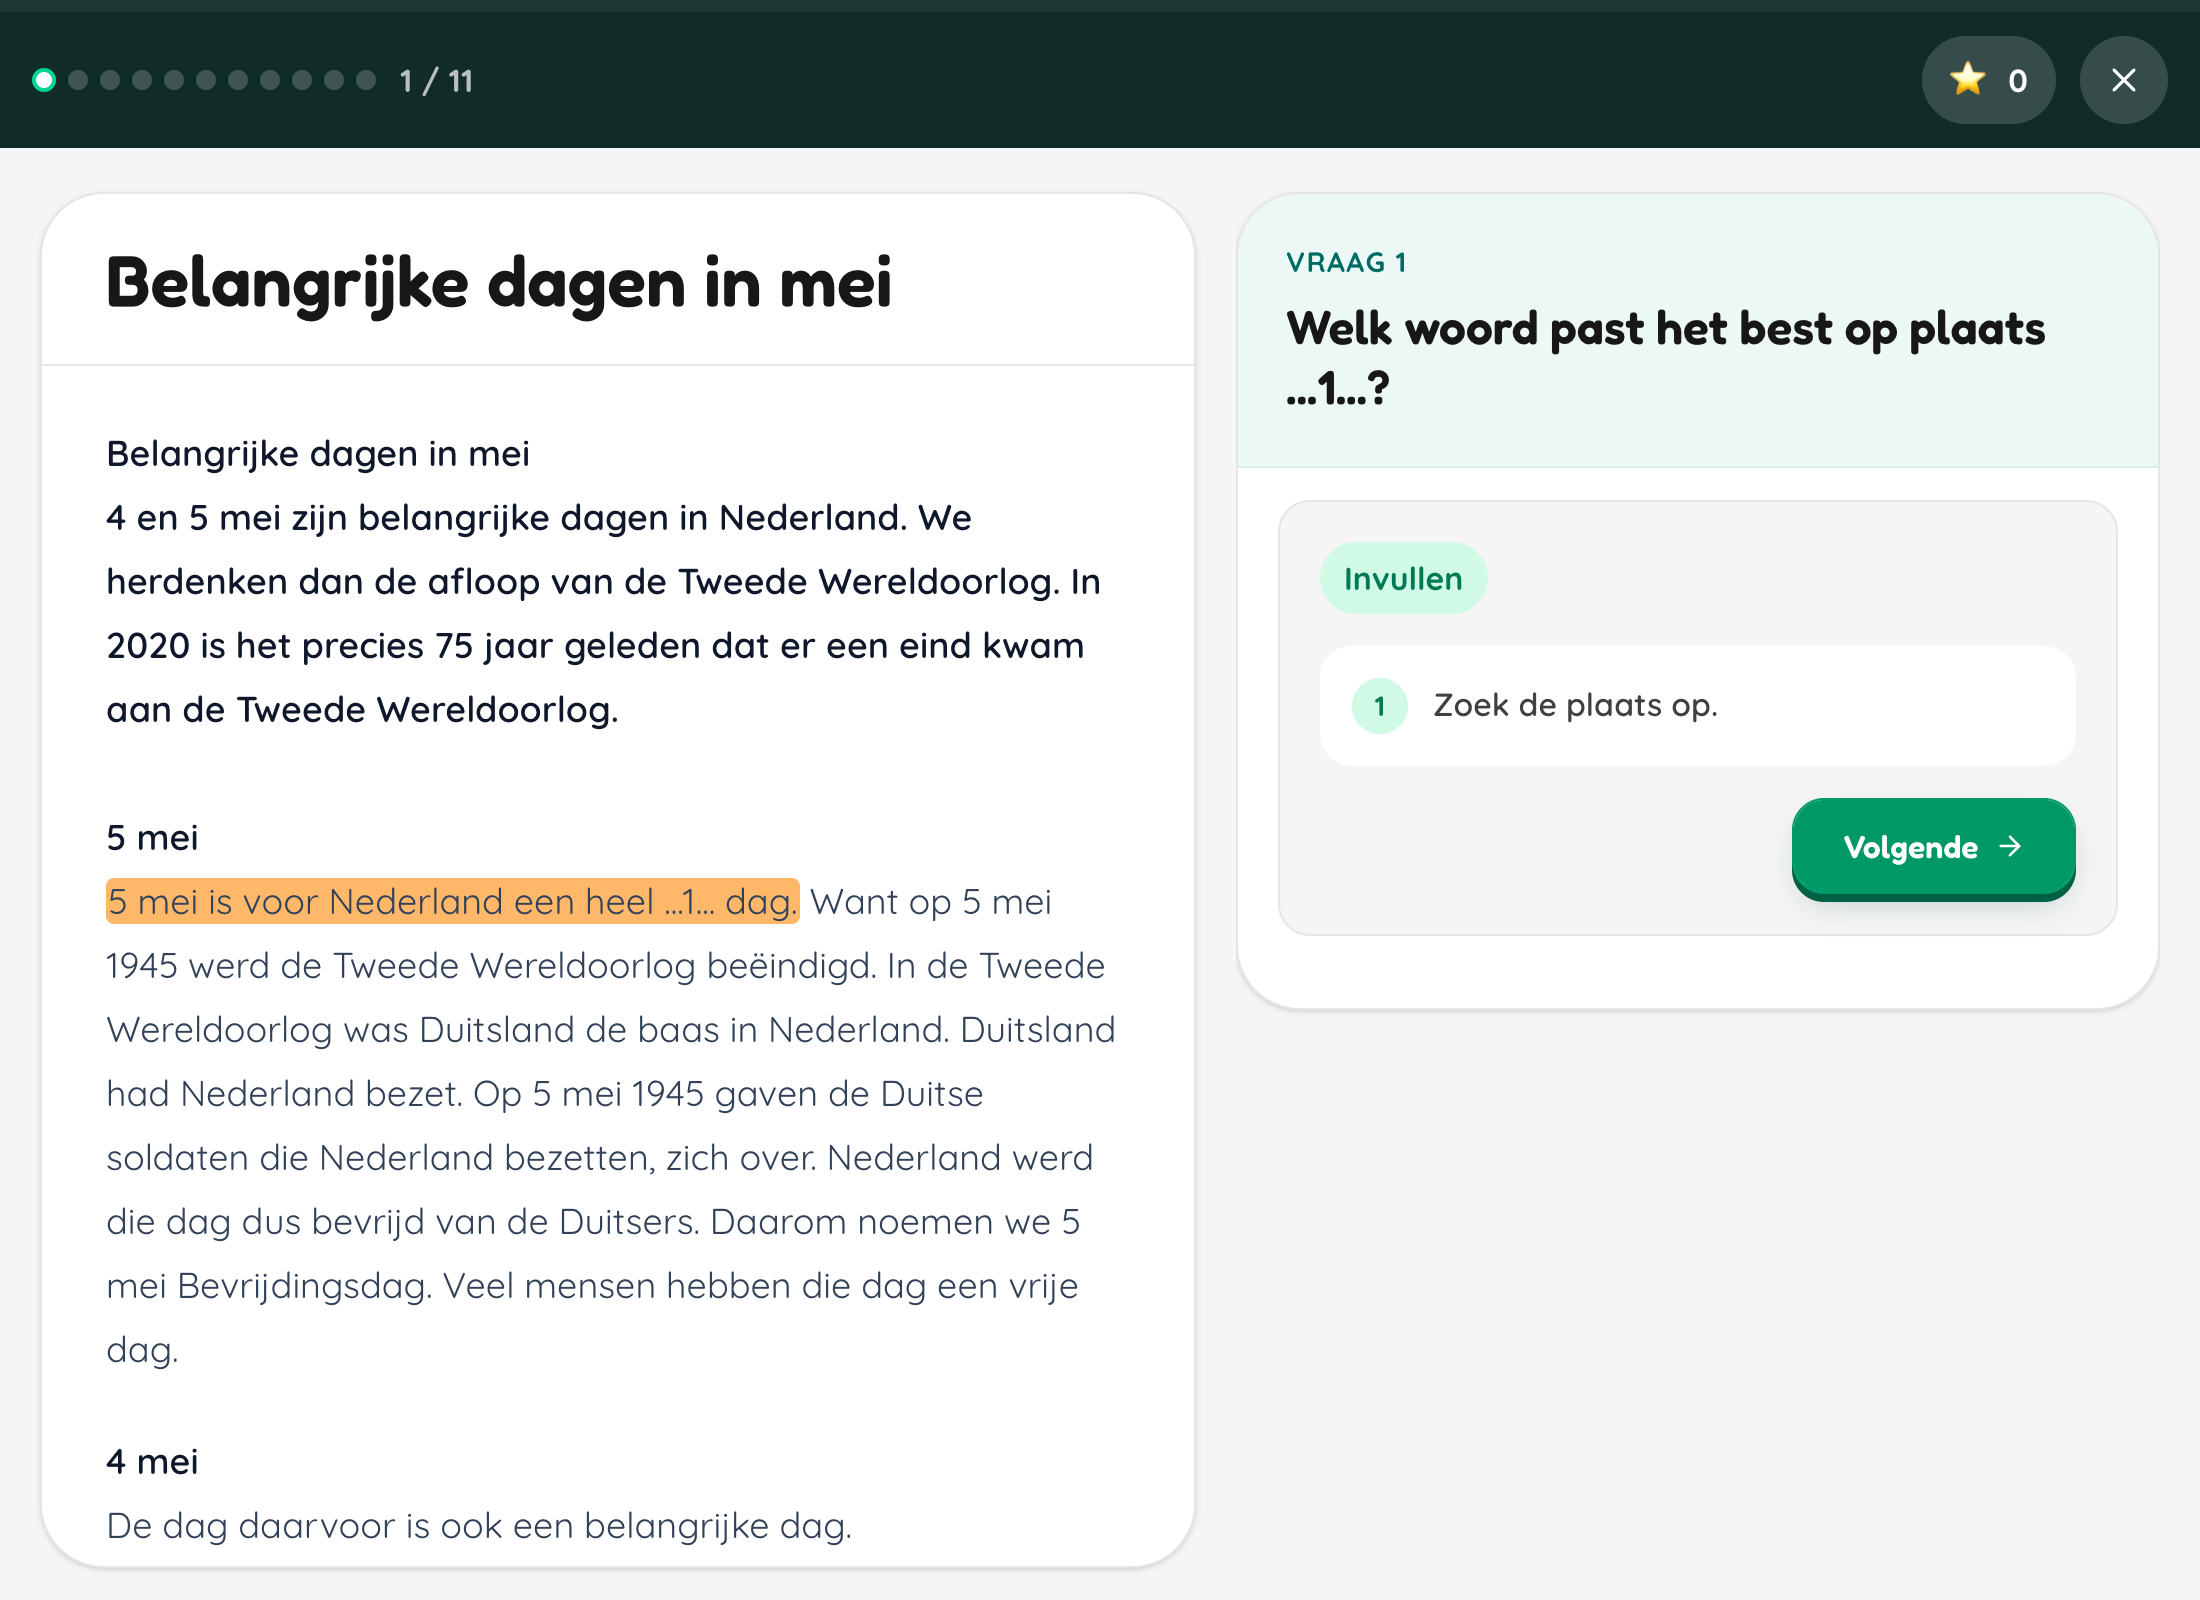
Task: Click the '1 / 11' progress counter
Action: click(436, 81)
